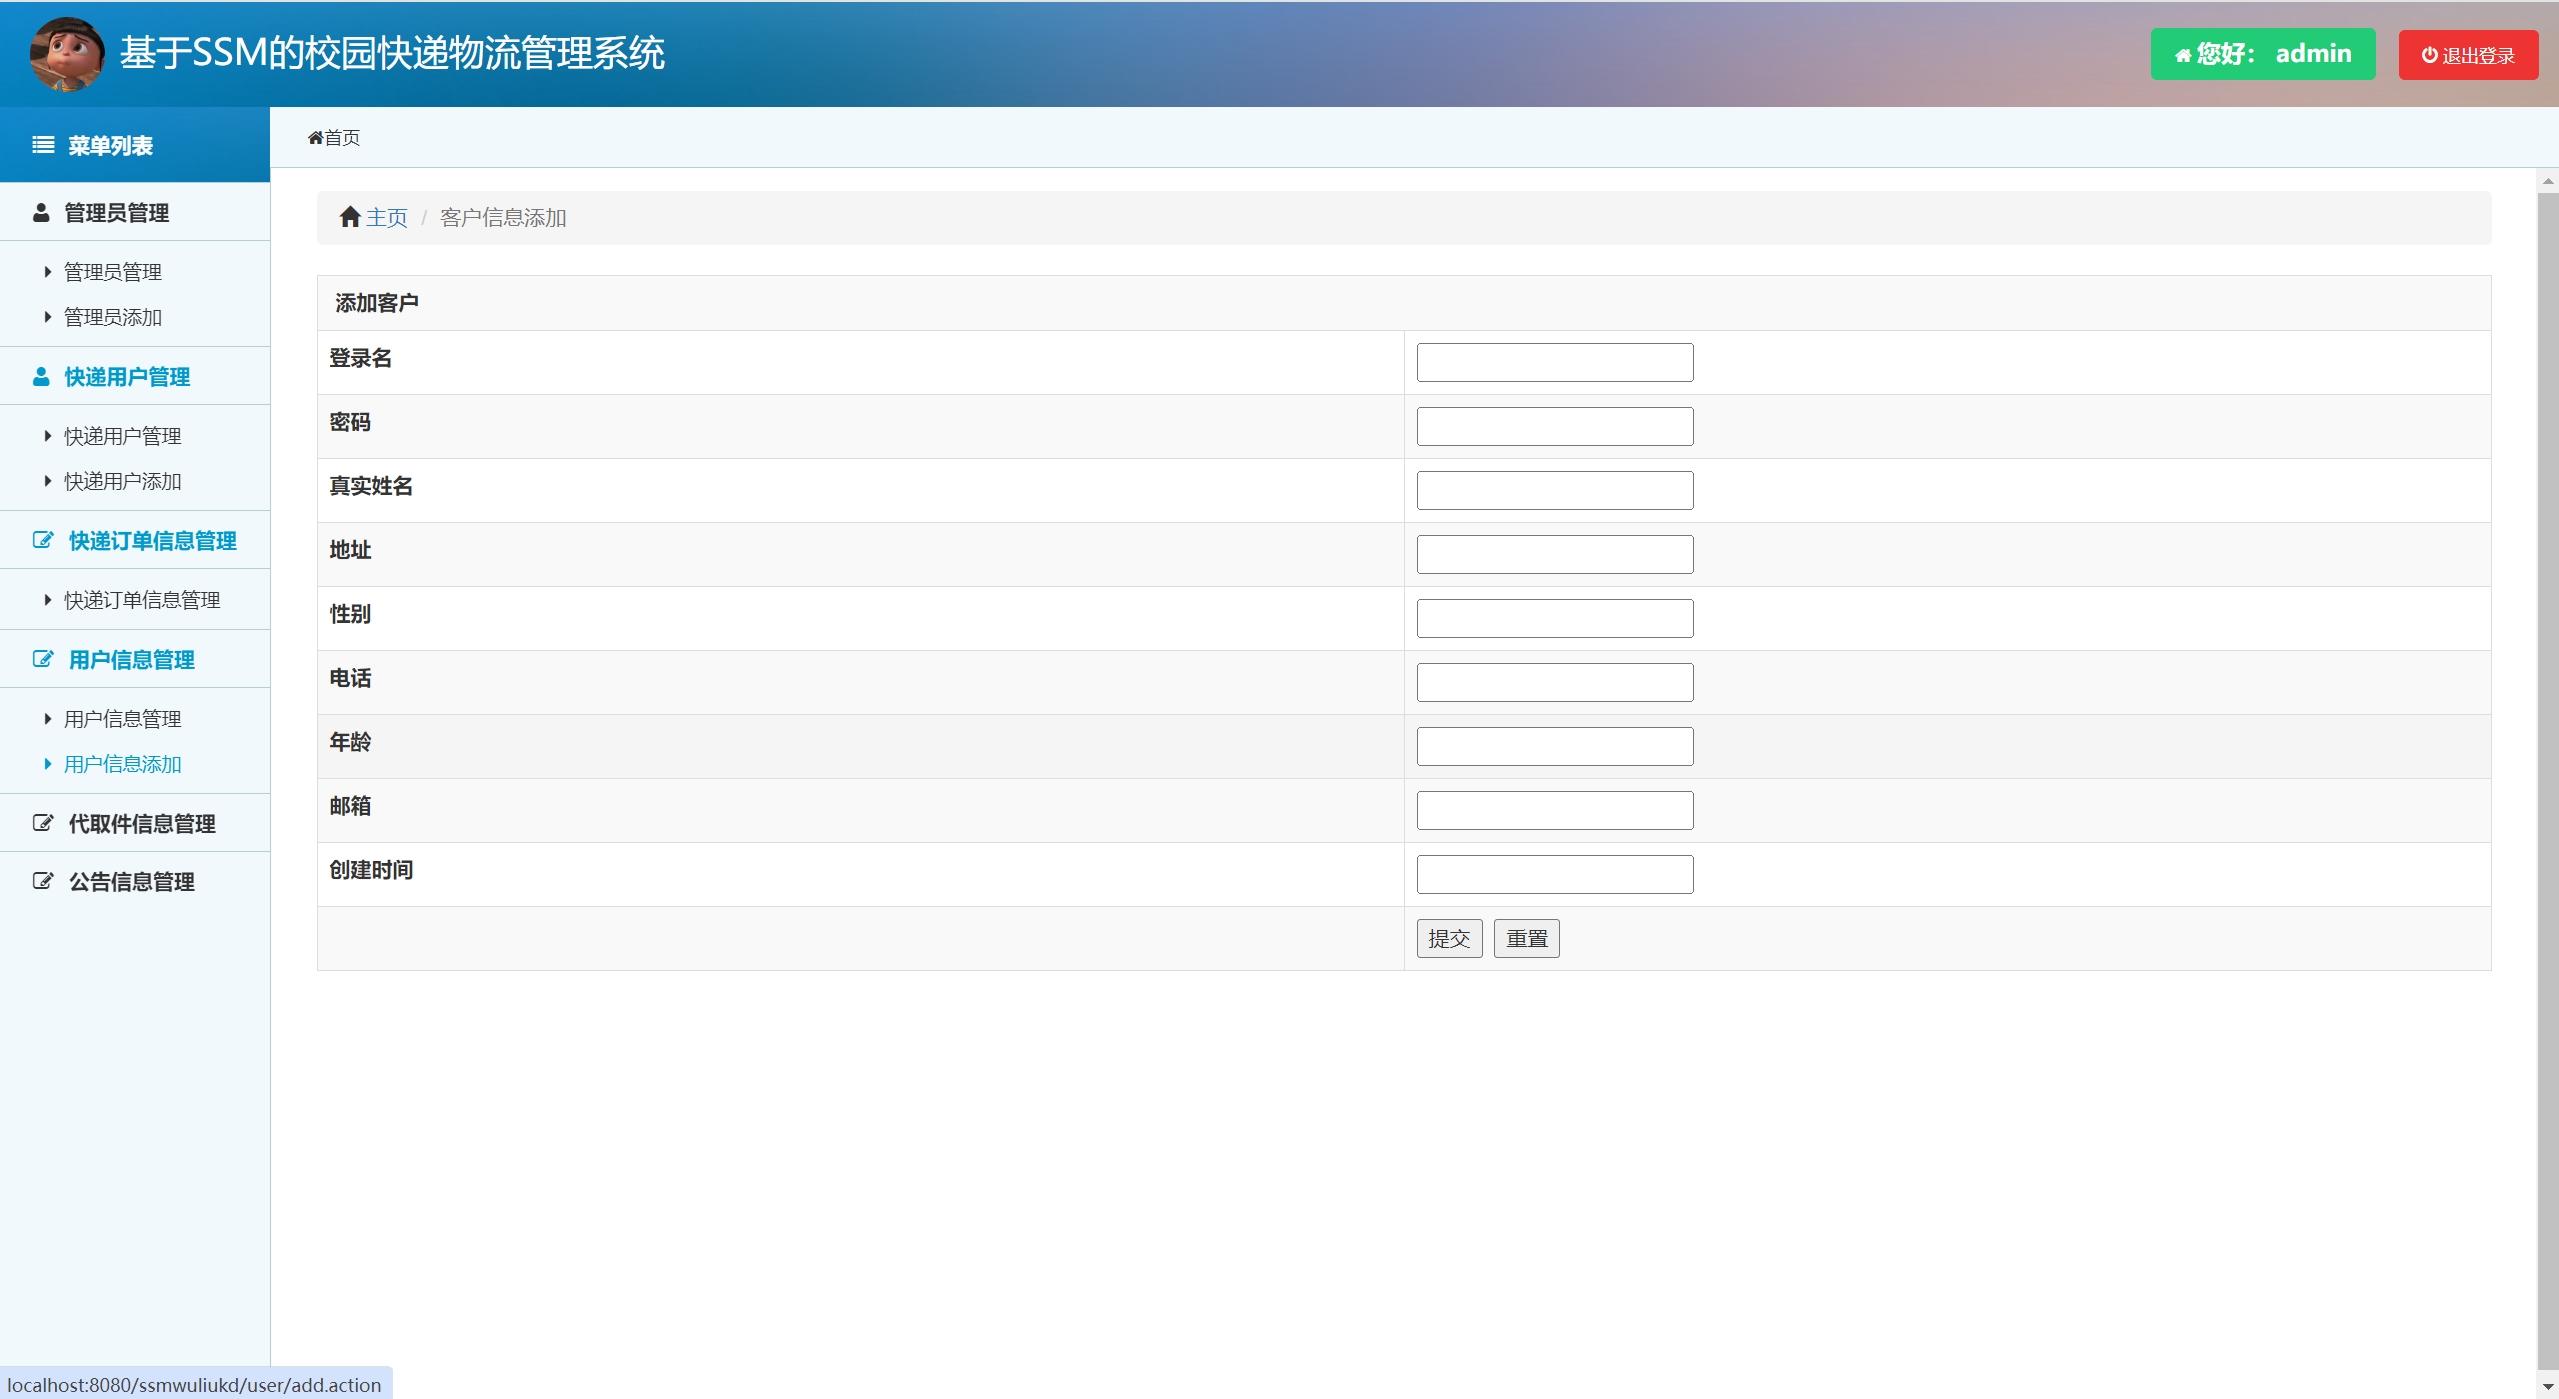This screenshot has height=1399, width=2559.
Task: Click the hamburger icon beside 菜单列表
Action: 43,145
